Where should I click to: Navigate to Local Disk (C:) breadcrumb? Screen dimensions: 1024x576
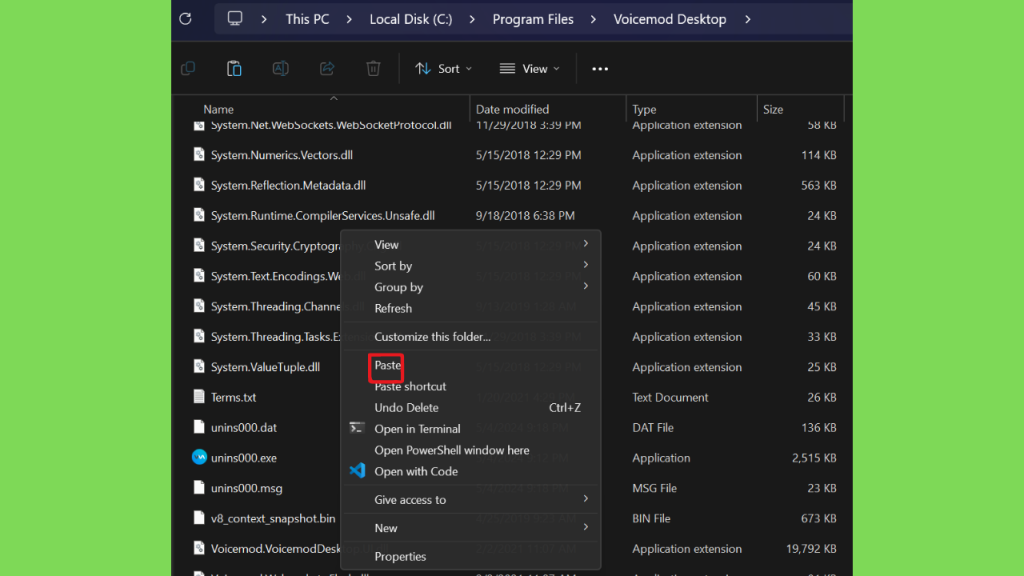pos(411,20)
